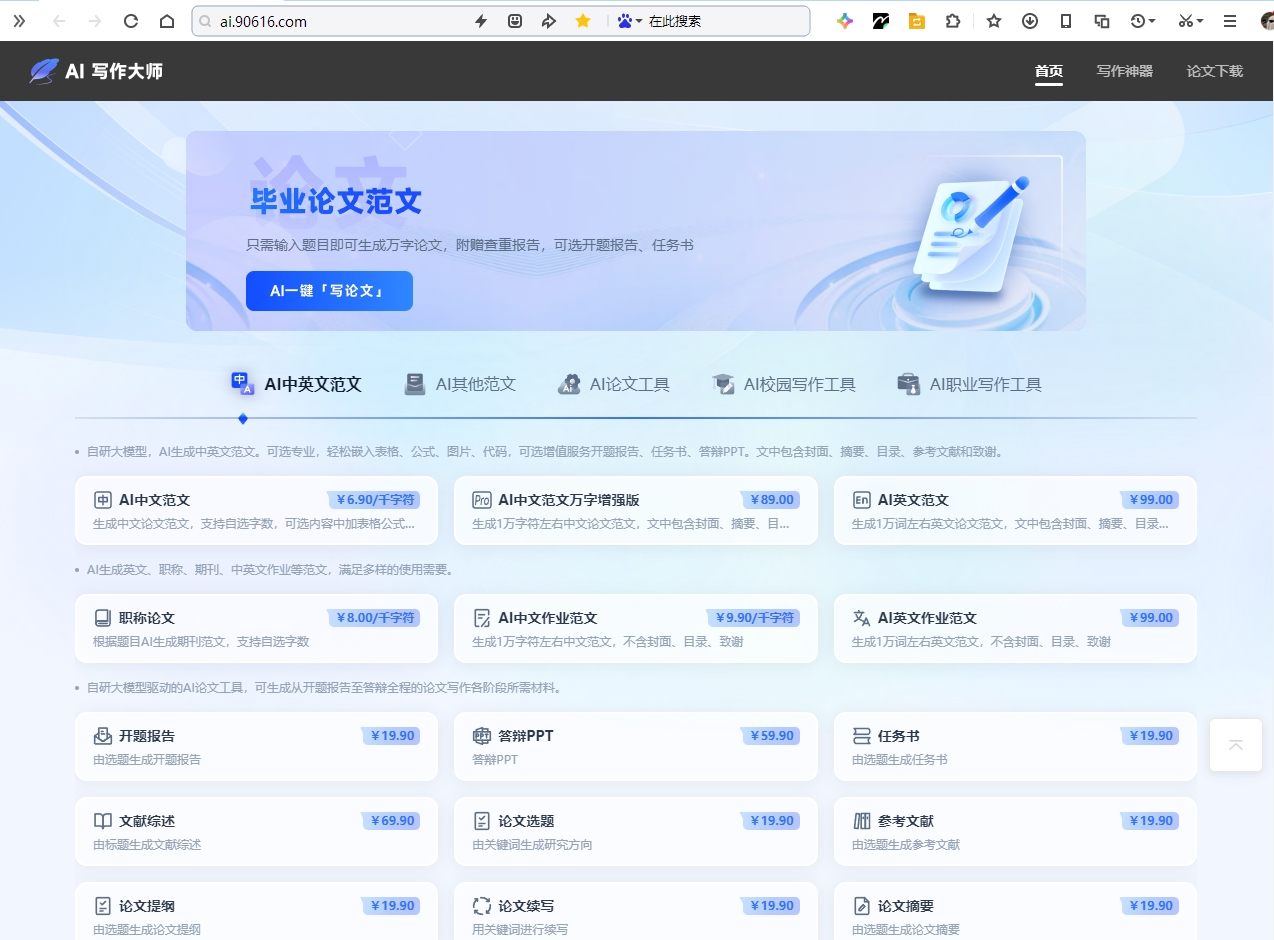Click the lightning bolt icon in address bar

click(x=481, y=21)
